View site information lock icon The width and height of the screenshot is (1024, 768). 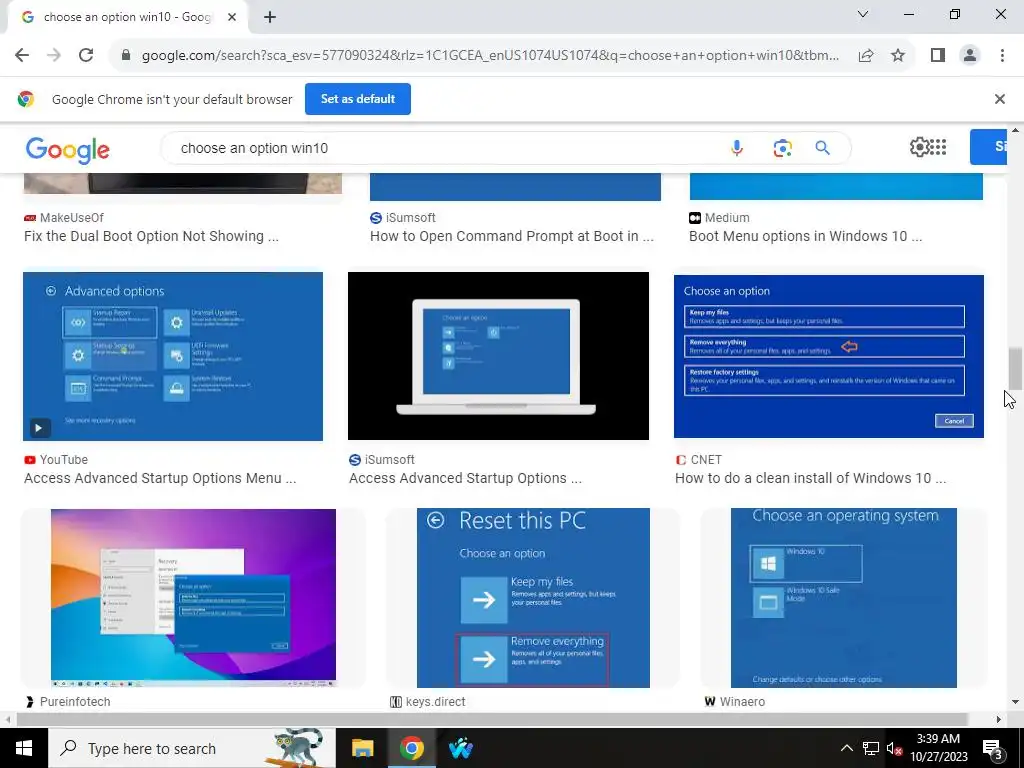(126, 56)
